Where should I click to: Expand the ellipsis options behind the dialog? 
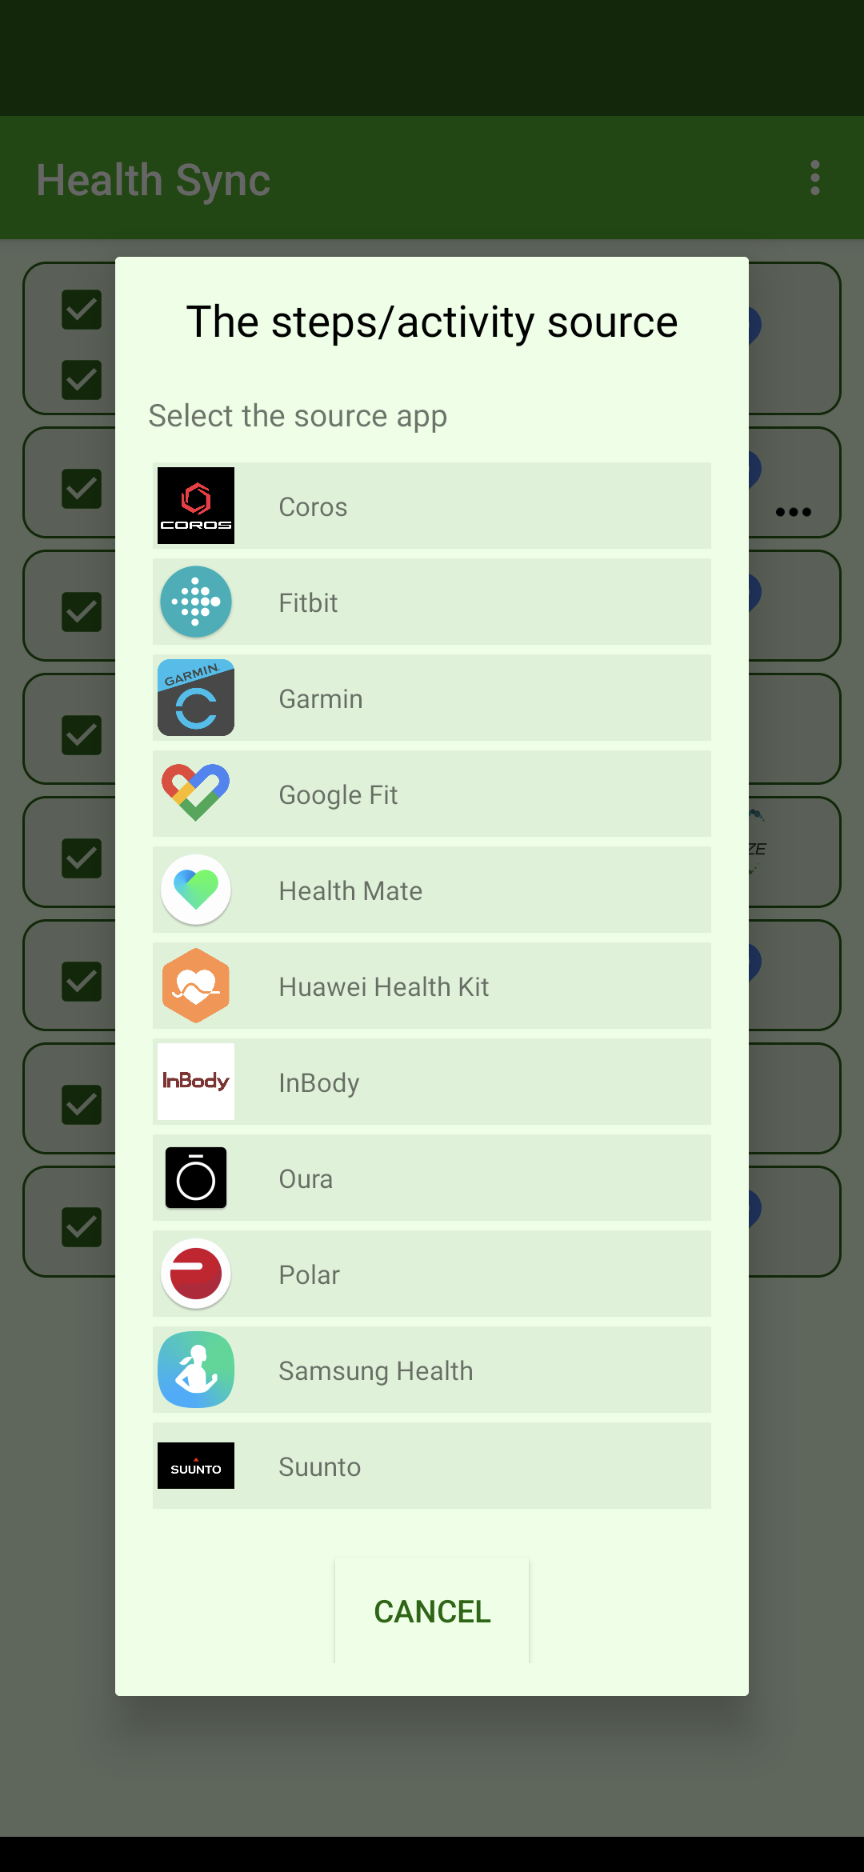792,511
